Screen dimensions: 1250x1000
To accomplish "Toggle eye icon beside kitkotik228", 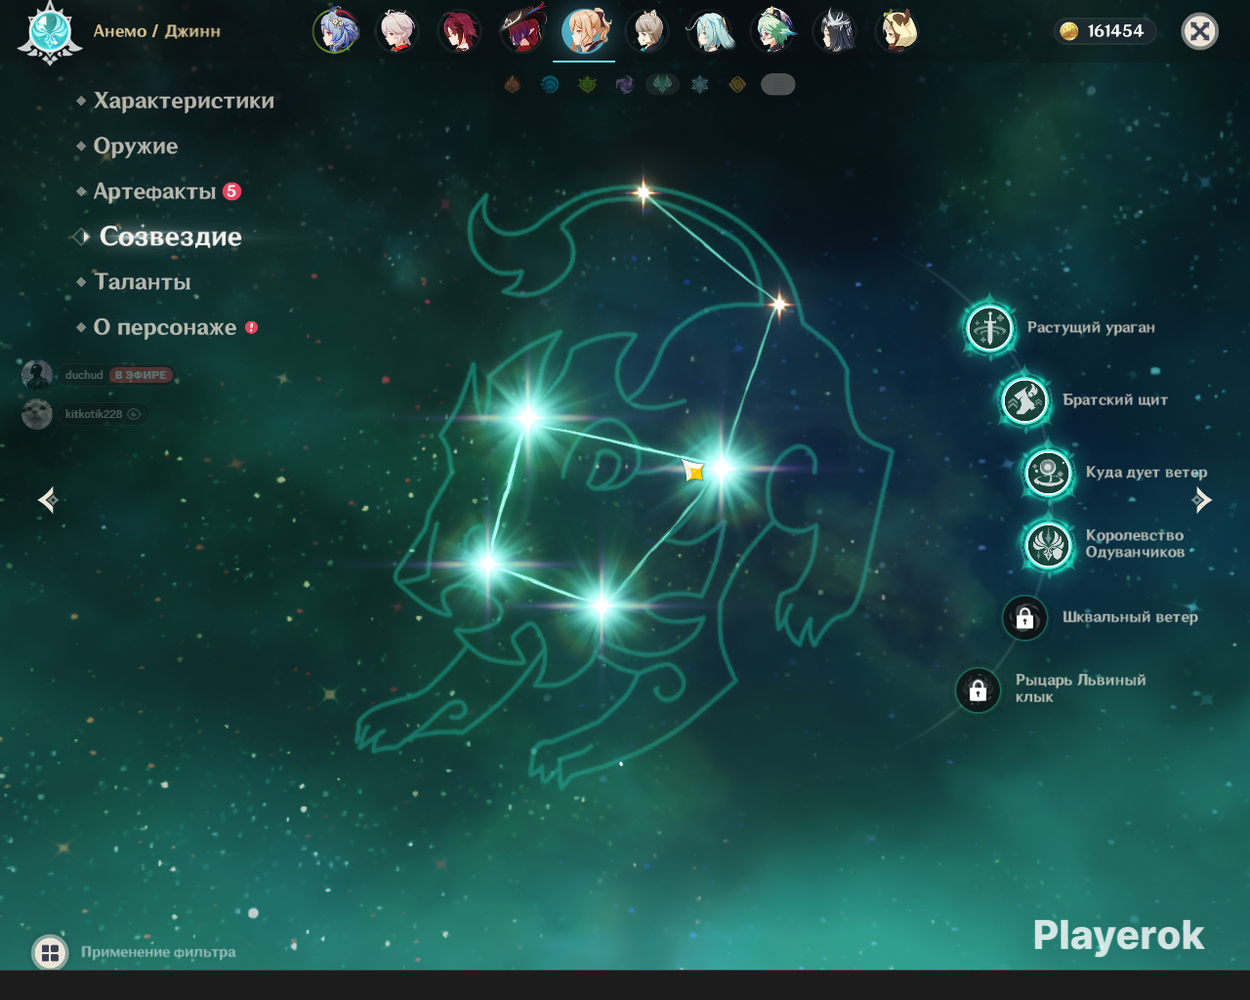I will pos(134,414).
